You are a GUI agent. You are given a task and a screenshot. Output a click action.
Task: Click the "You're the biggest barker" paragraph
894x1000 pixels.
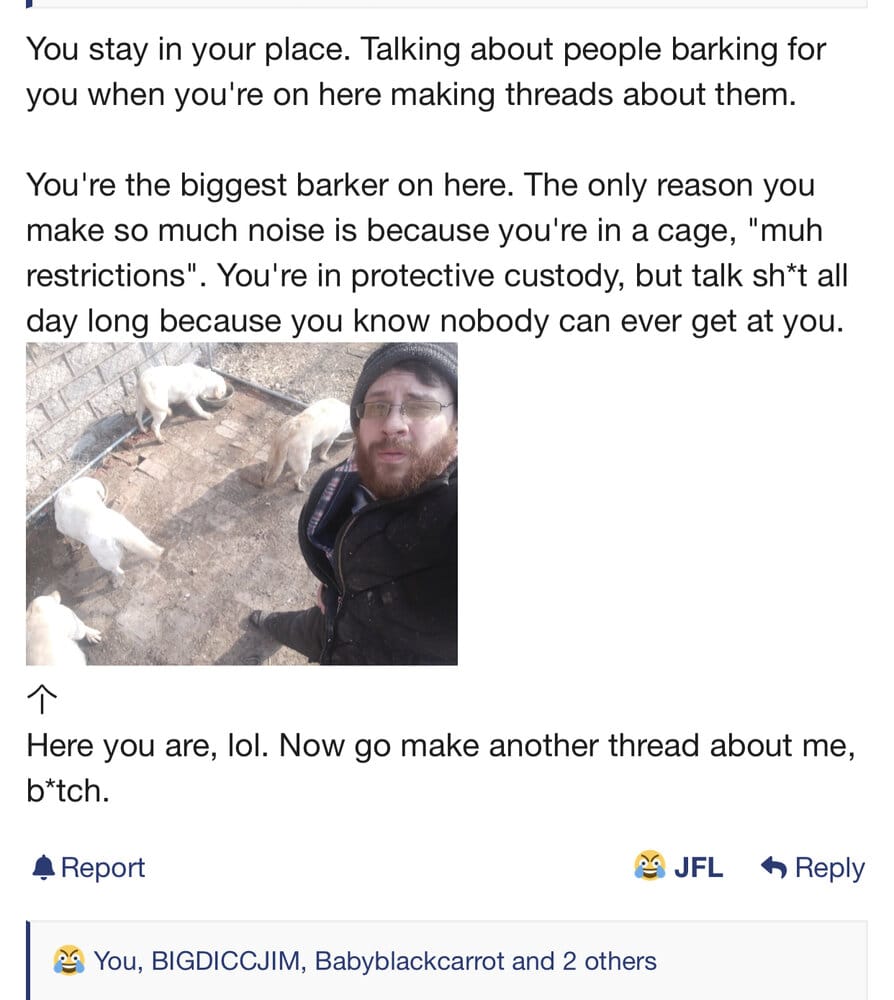pyautogui.click(x=436, y=254)
